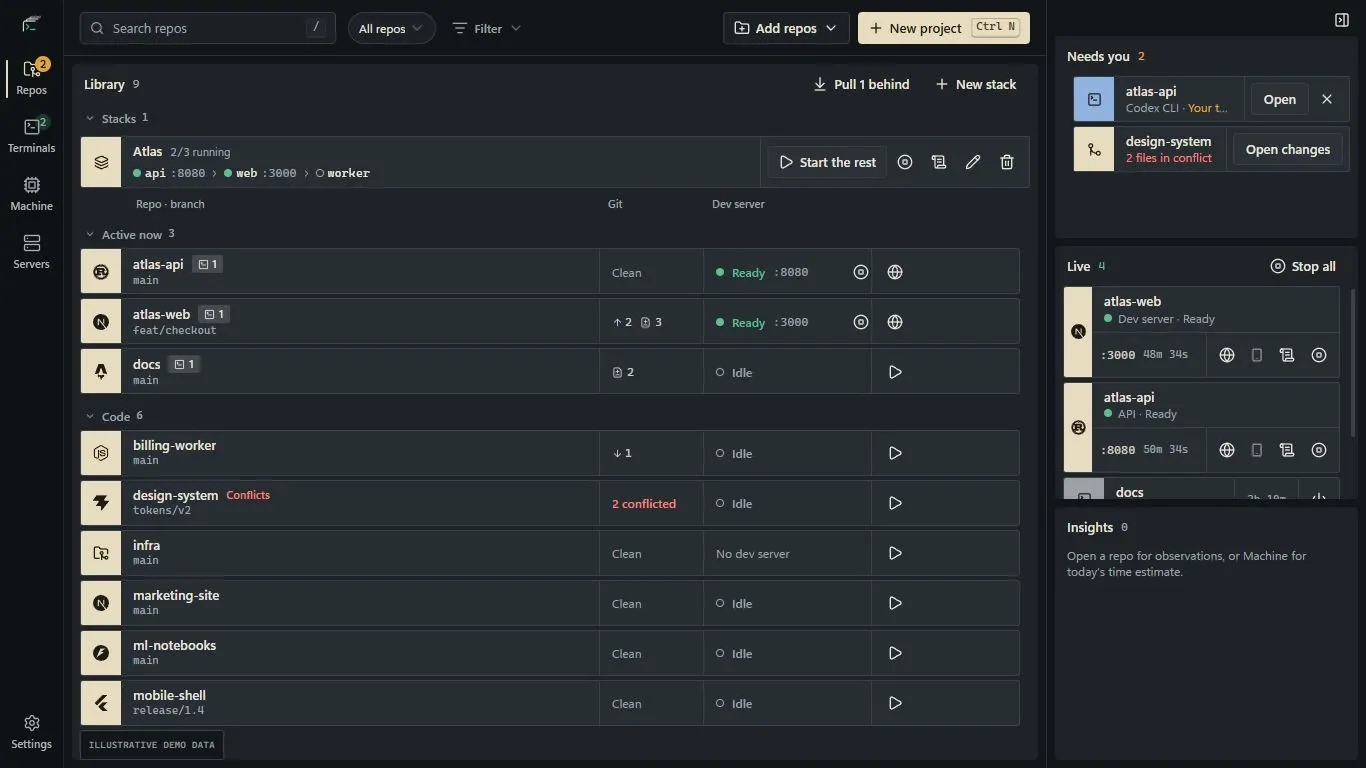
Task: Open the Machine sidebar section
Action: [31, 194]
